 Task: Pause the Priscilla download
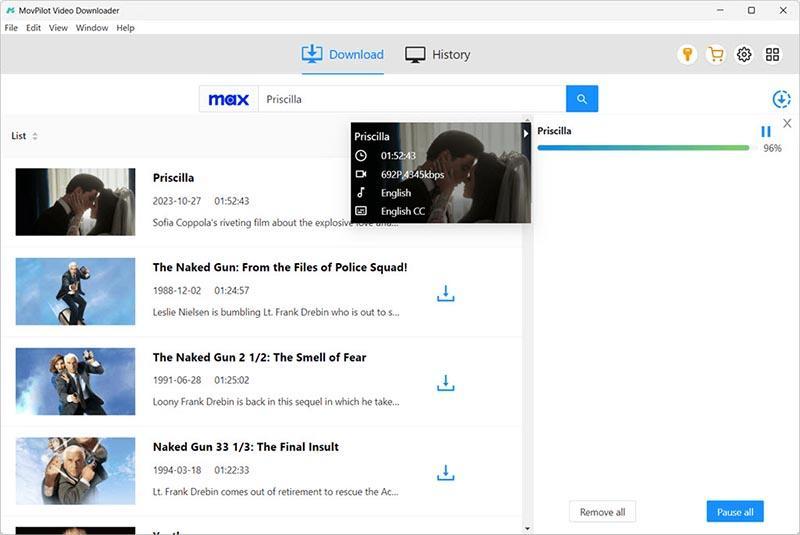pyautogui.click(x=766, y=132)
